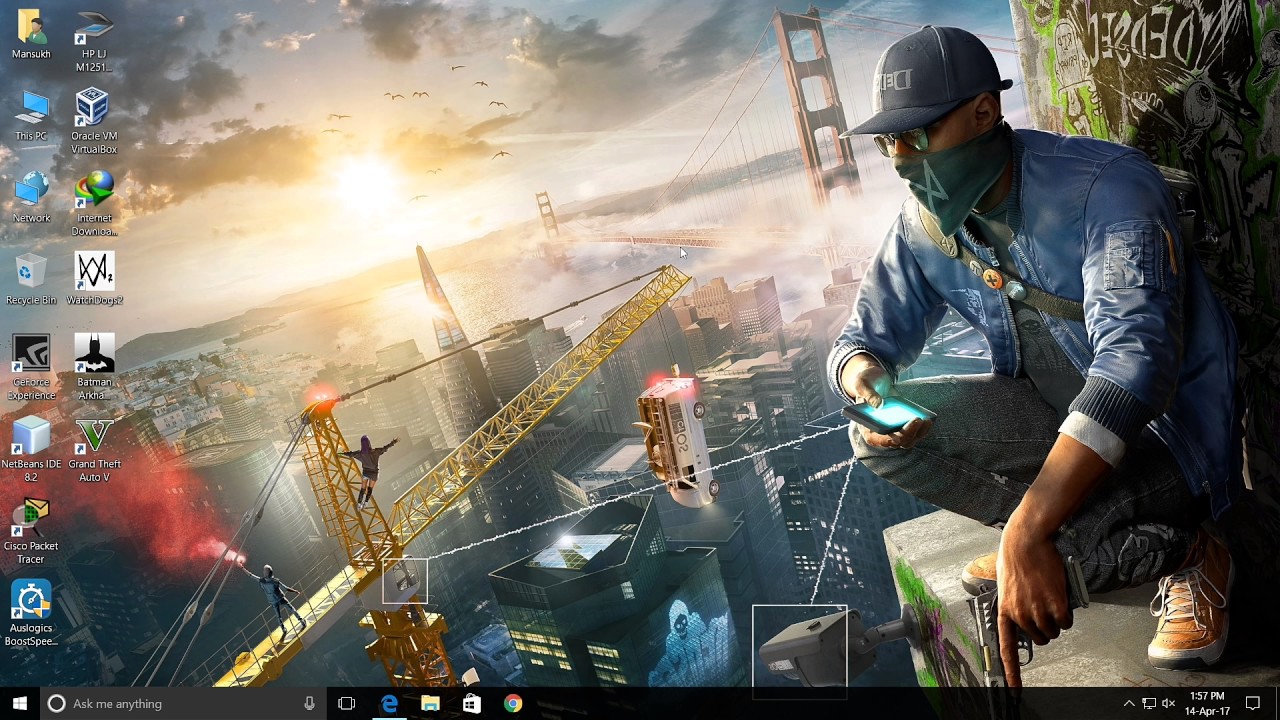Select NetBeans IDE 8.2 shortcut

31,450
